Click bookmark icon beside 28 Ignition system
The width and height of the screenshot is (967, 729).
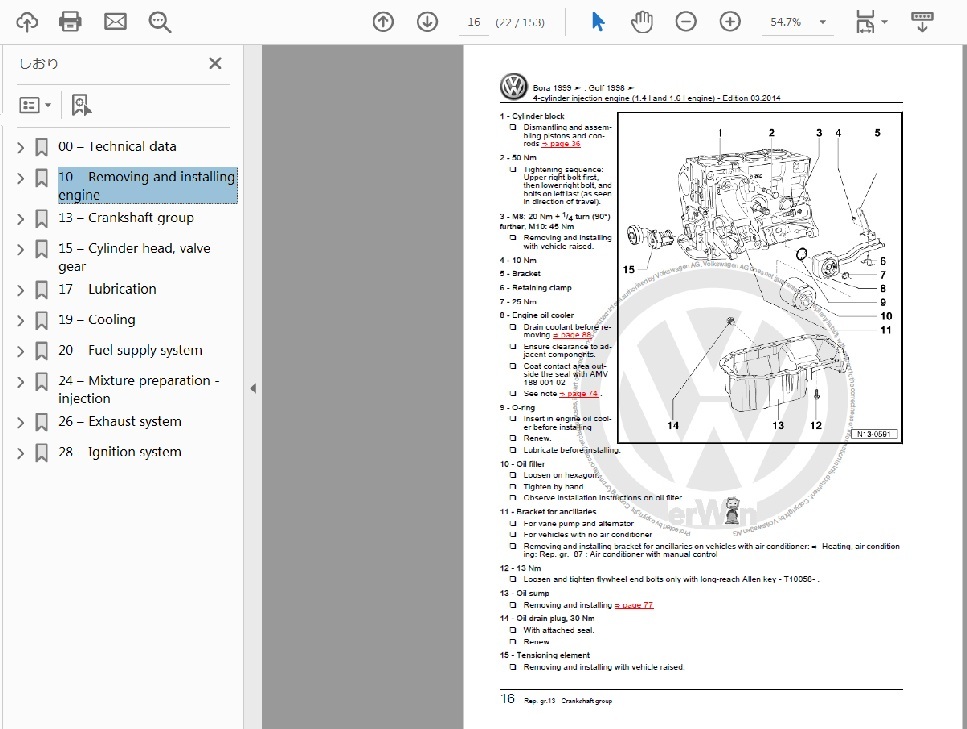41,453
